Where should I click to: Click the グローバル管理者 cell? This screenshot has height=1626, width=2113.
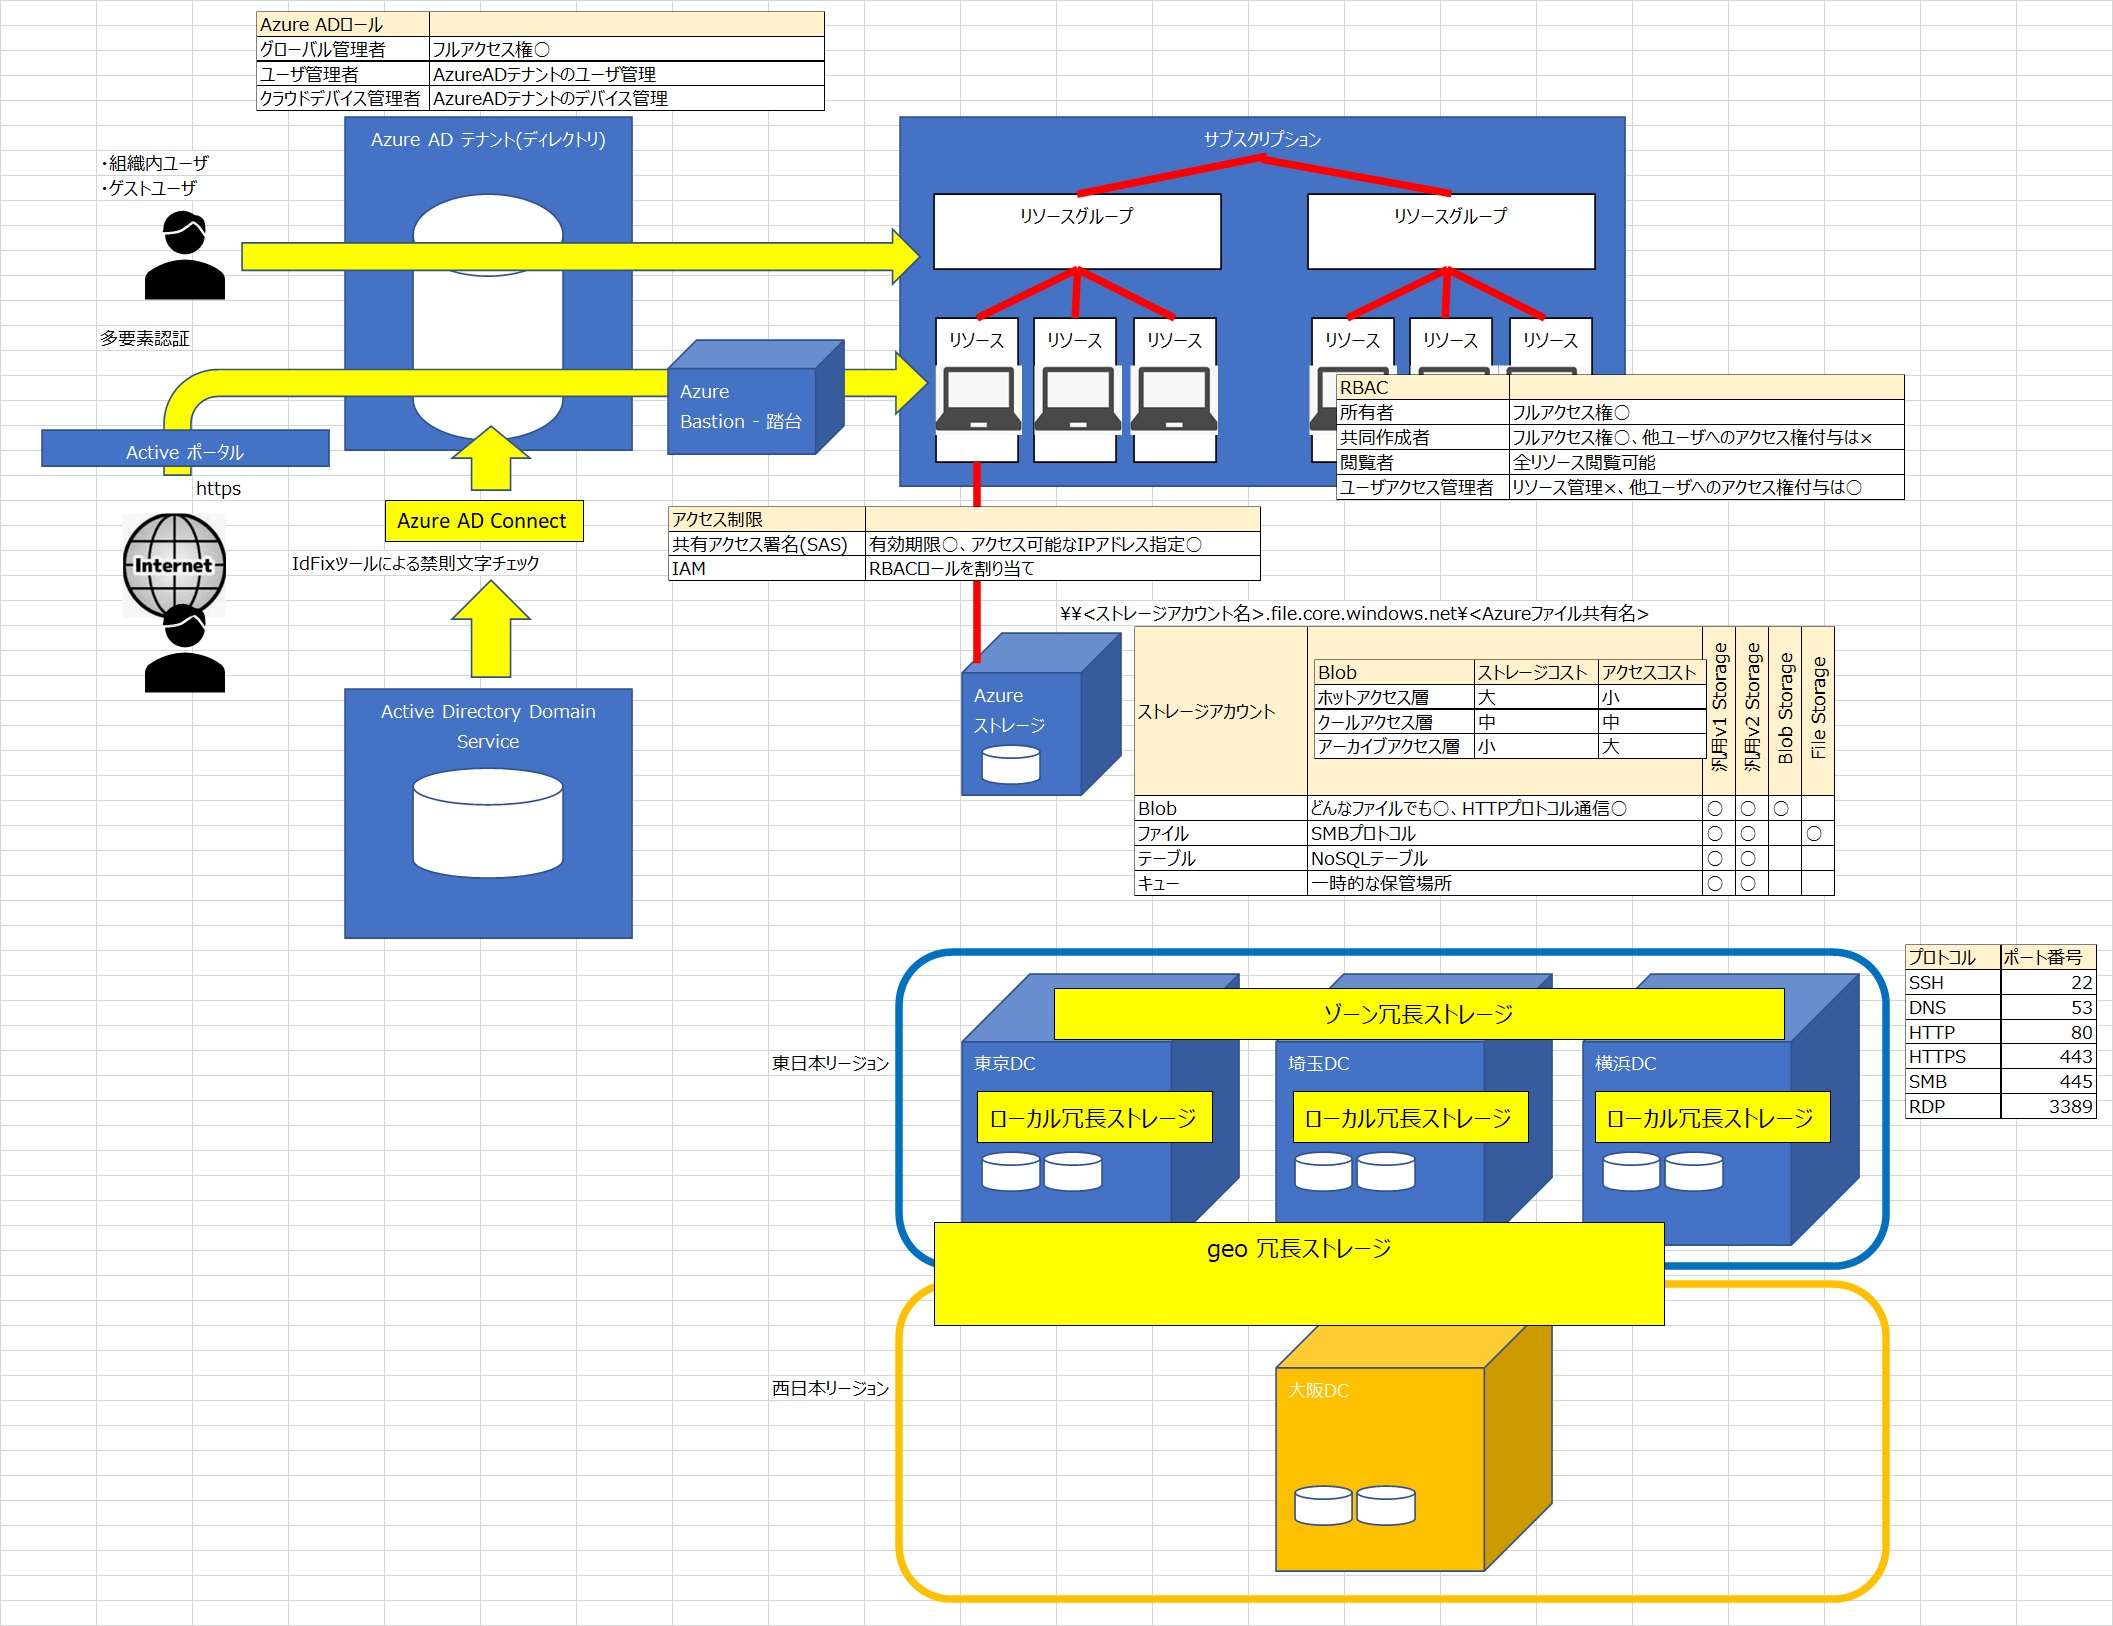pos(343,49)
